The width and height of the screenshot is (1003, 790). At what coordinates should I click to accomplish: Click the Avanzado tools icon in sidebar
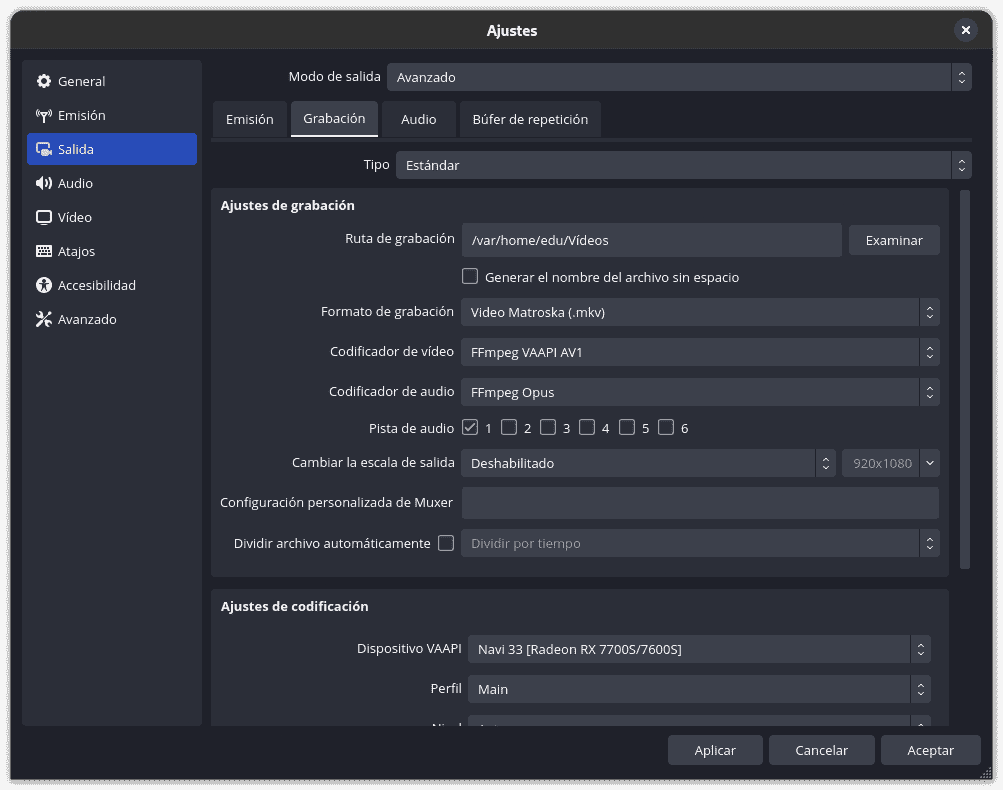(43, 319)
